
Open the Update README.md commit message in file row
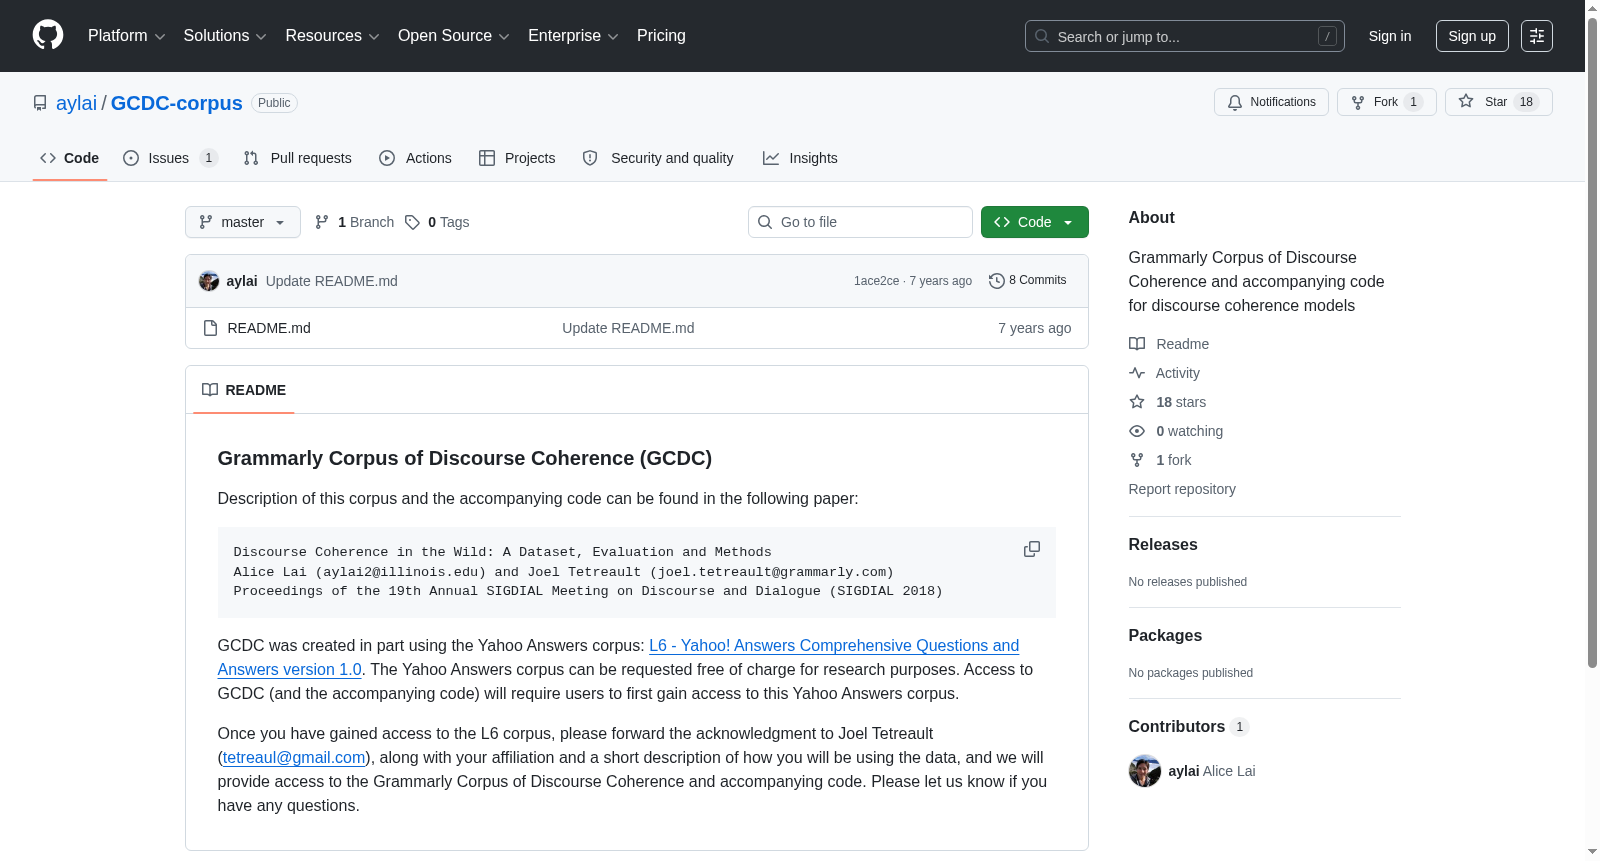pos(628,328)
